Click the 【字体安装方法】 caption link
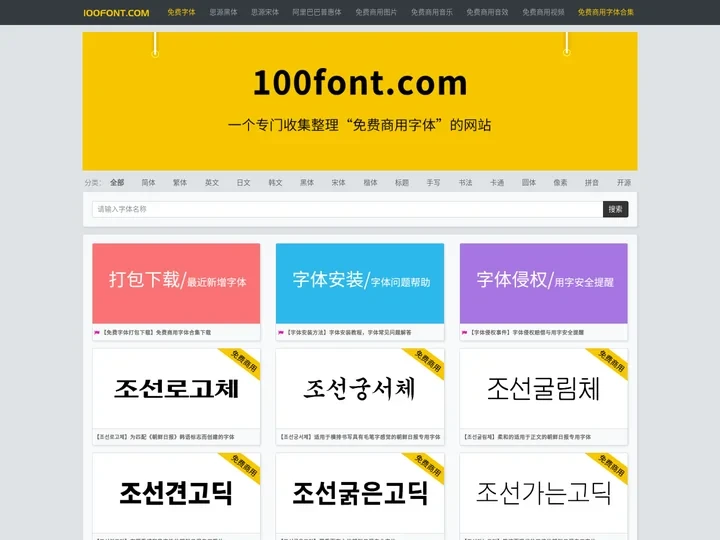Viewport: 720px width, 540px height. (348, 332)
